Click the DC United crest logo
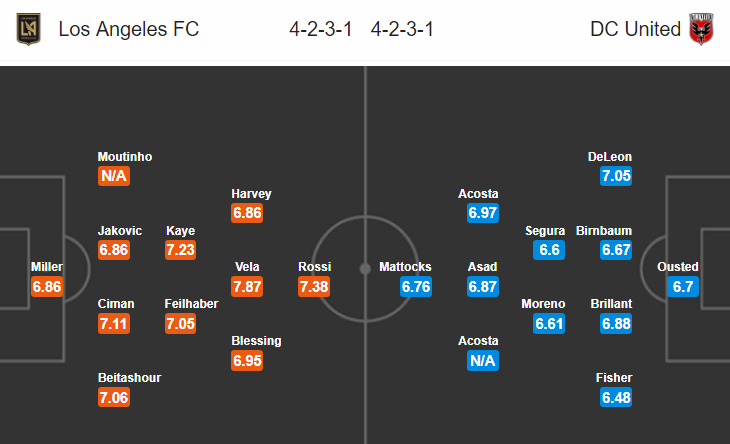Screen dimensions: 730x444 (x=701, y=29)
